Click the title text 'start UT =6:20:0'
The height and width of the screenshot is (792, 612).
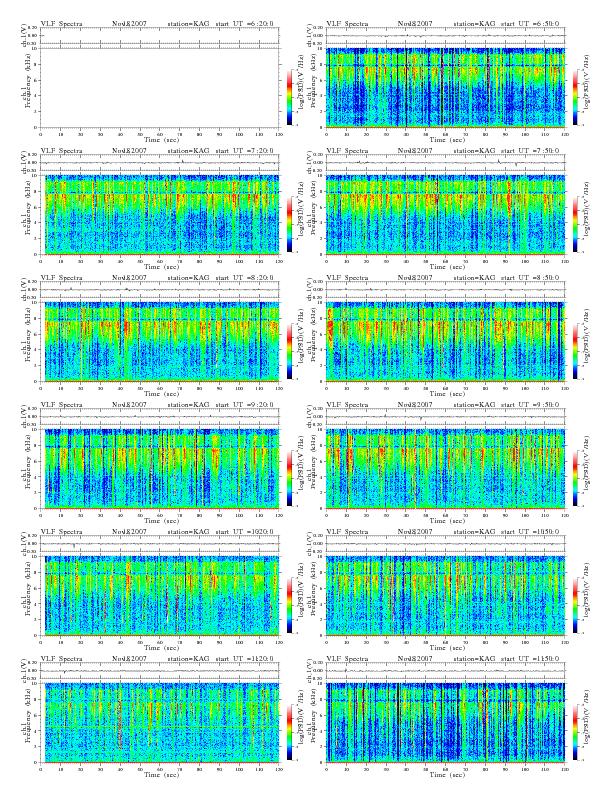pyautogui.click(x=244, y=24)
